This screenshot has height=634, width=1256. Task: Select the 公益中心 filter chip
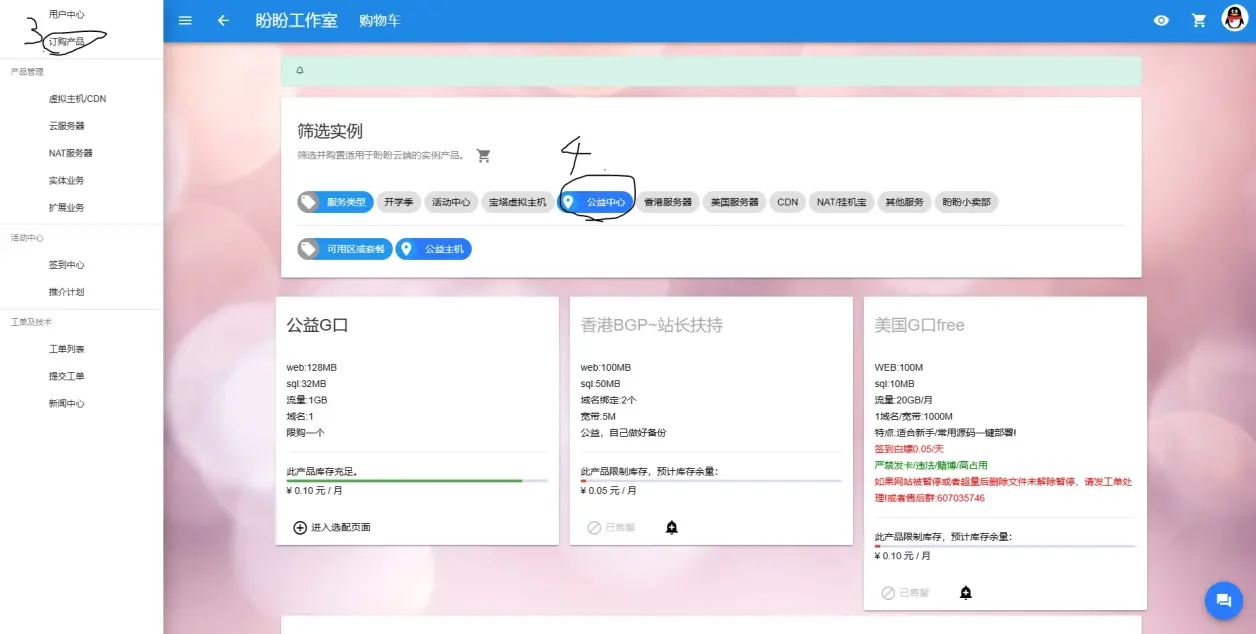coord(595,202)
